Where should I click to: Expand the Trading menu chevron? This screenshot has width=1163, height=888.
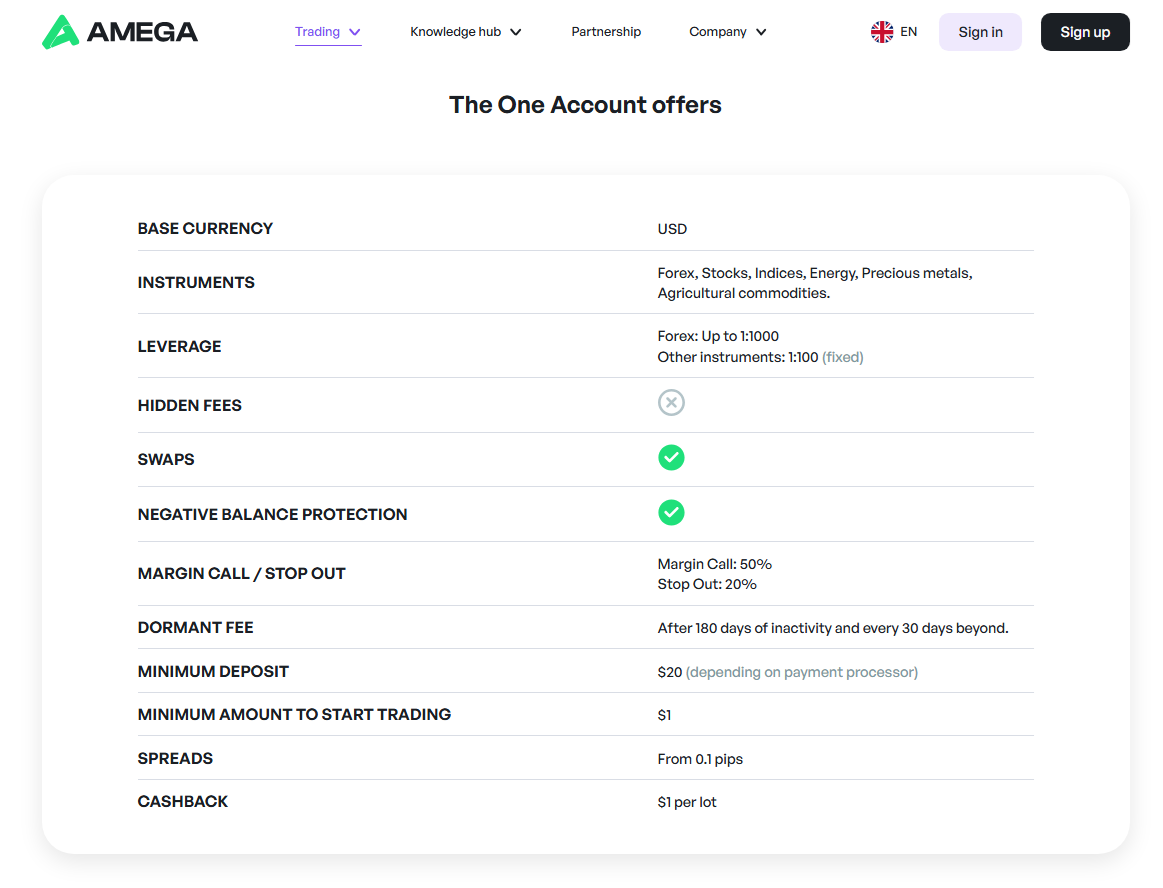pyautogui.click(x=355, y=32)
